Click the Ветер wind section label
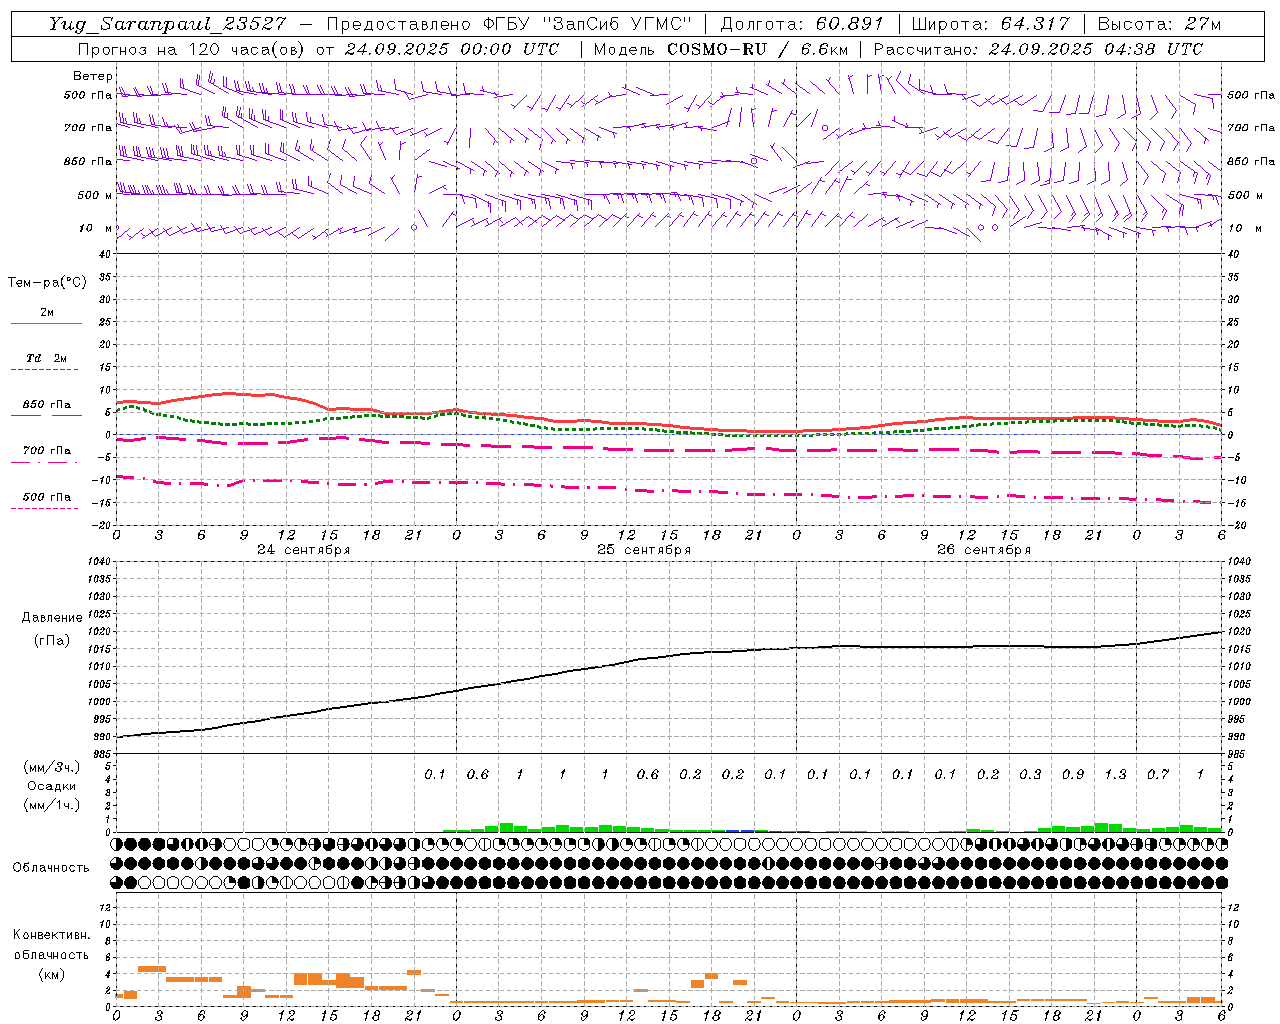Image resolution: width=1280 pixels, height=1024 pixels. [x=92, y=76]
